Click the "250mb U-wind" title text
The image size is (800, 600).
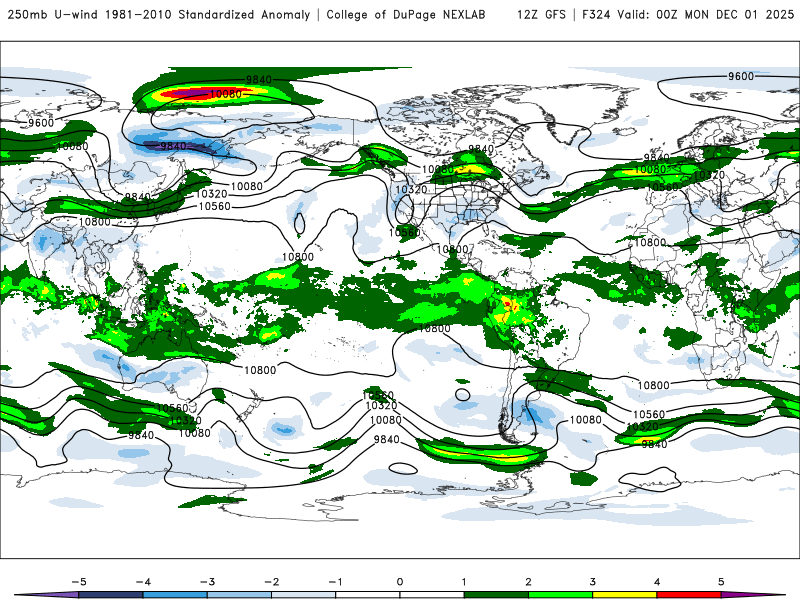click(x=53, y=14)
